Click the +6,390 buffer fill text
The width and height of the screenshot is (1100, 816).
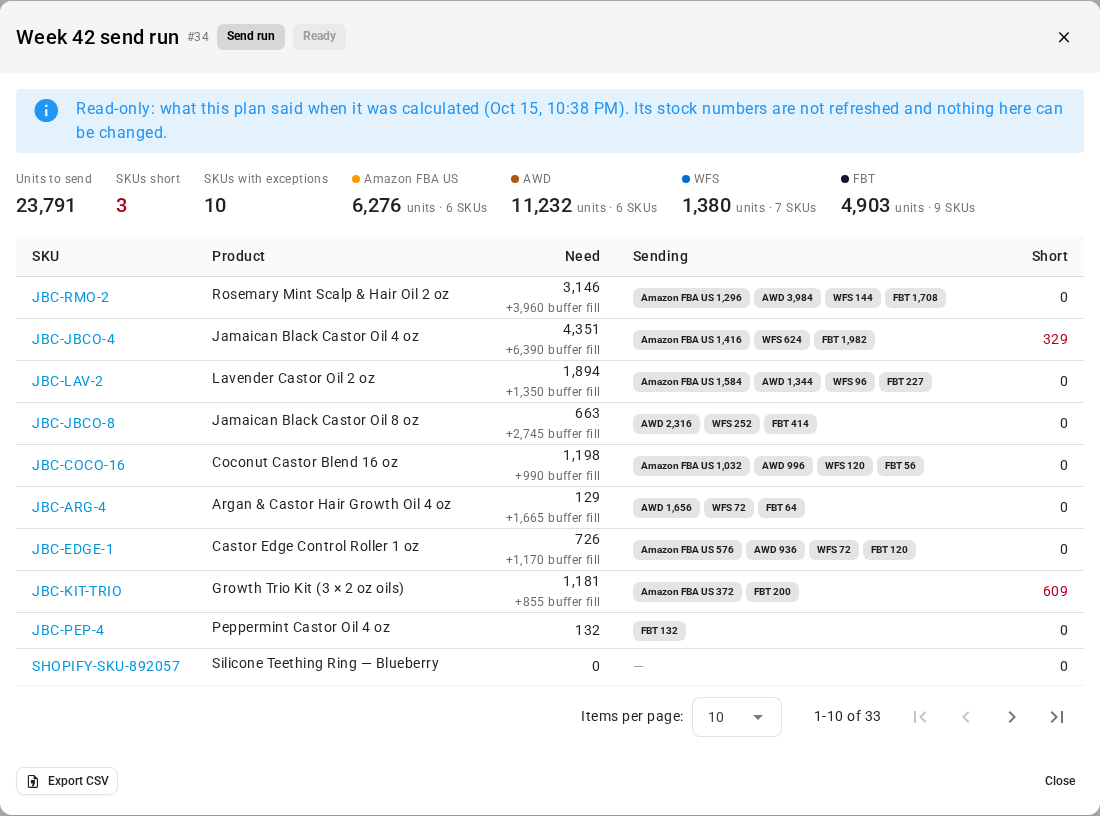(553, 350)
